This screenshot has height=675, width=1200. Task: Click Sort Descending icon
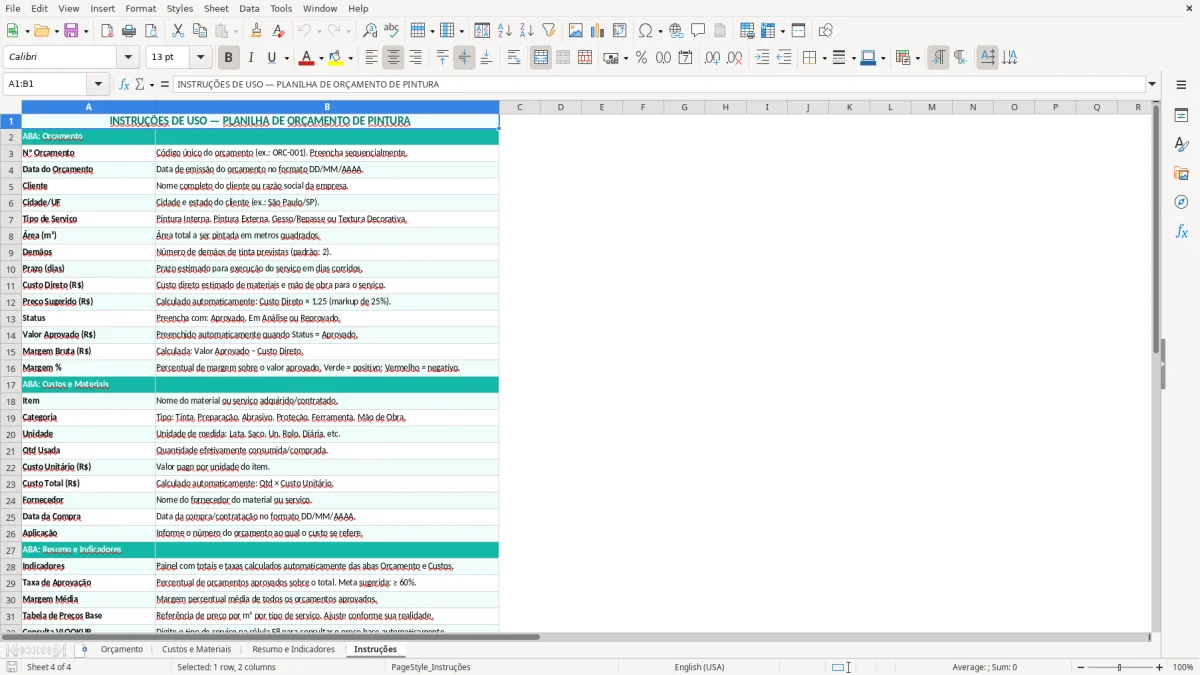(x=526, y=31)
